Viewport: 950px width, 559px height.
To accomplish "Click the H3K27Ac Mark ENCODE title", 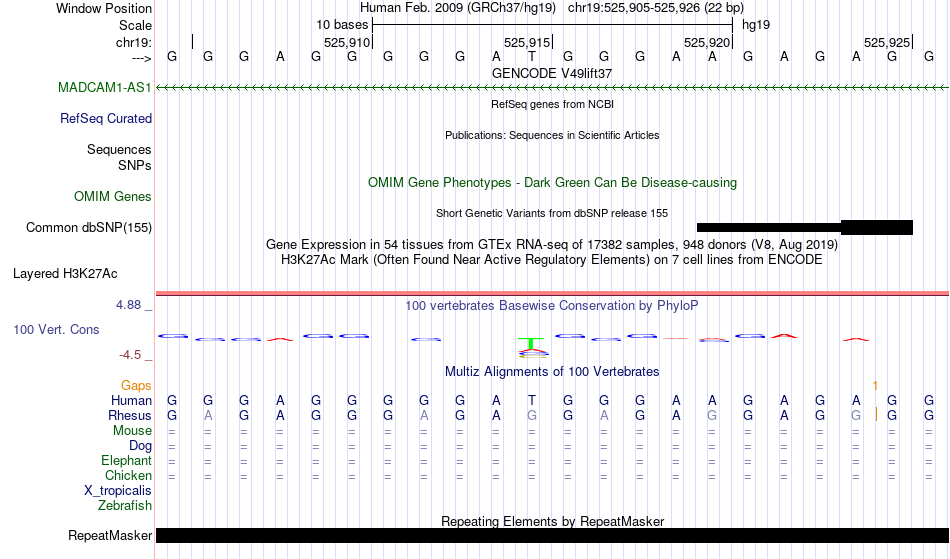I will click(x=552, y=260).
